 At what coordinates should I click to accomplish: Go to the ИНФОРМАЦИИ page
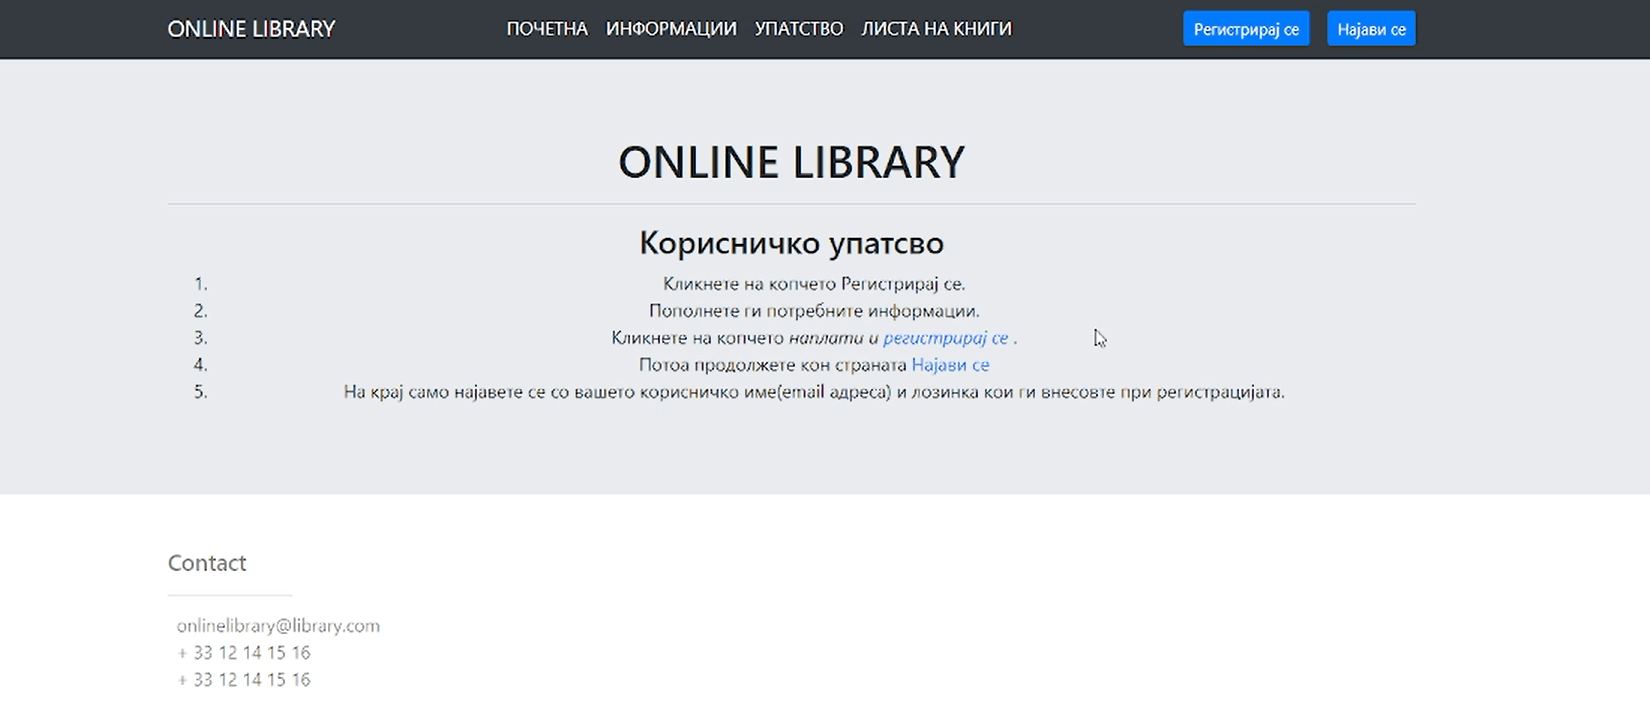(x=671, y=29)
